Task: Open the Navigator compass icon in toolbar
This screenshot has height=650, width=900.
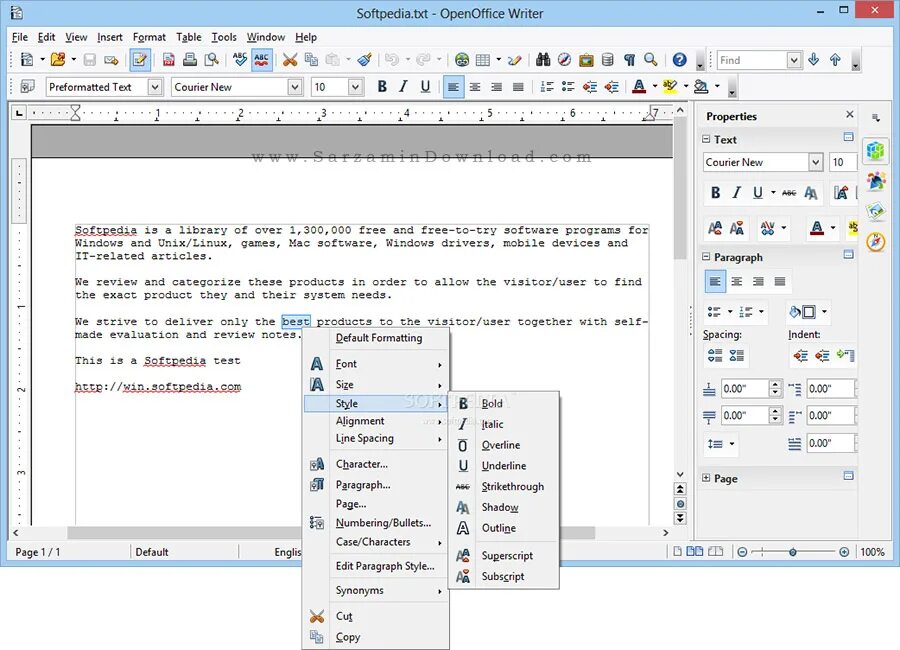Action: tap(564, 60)
